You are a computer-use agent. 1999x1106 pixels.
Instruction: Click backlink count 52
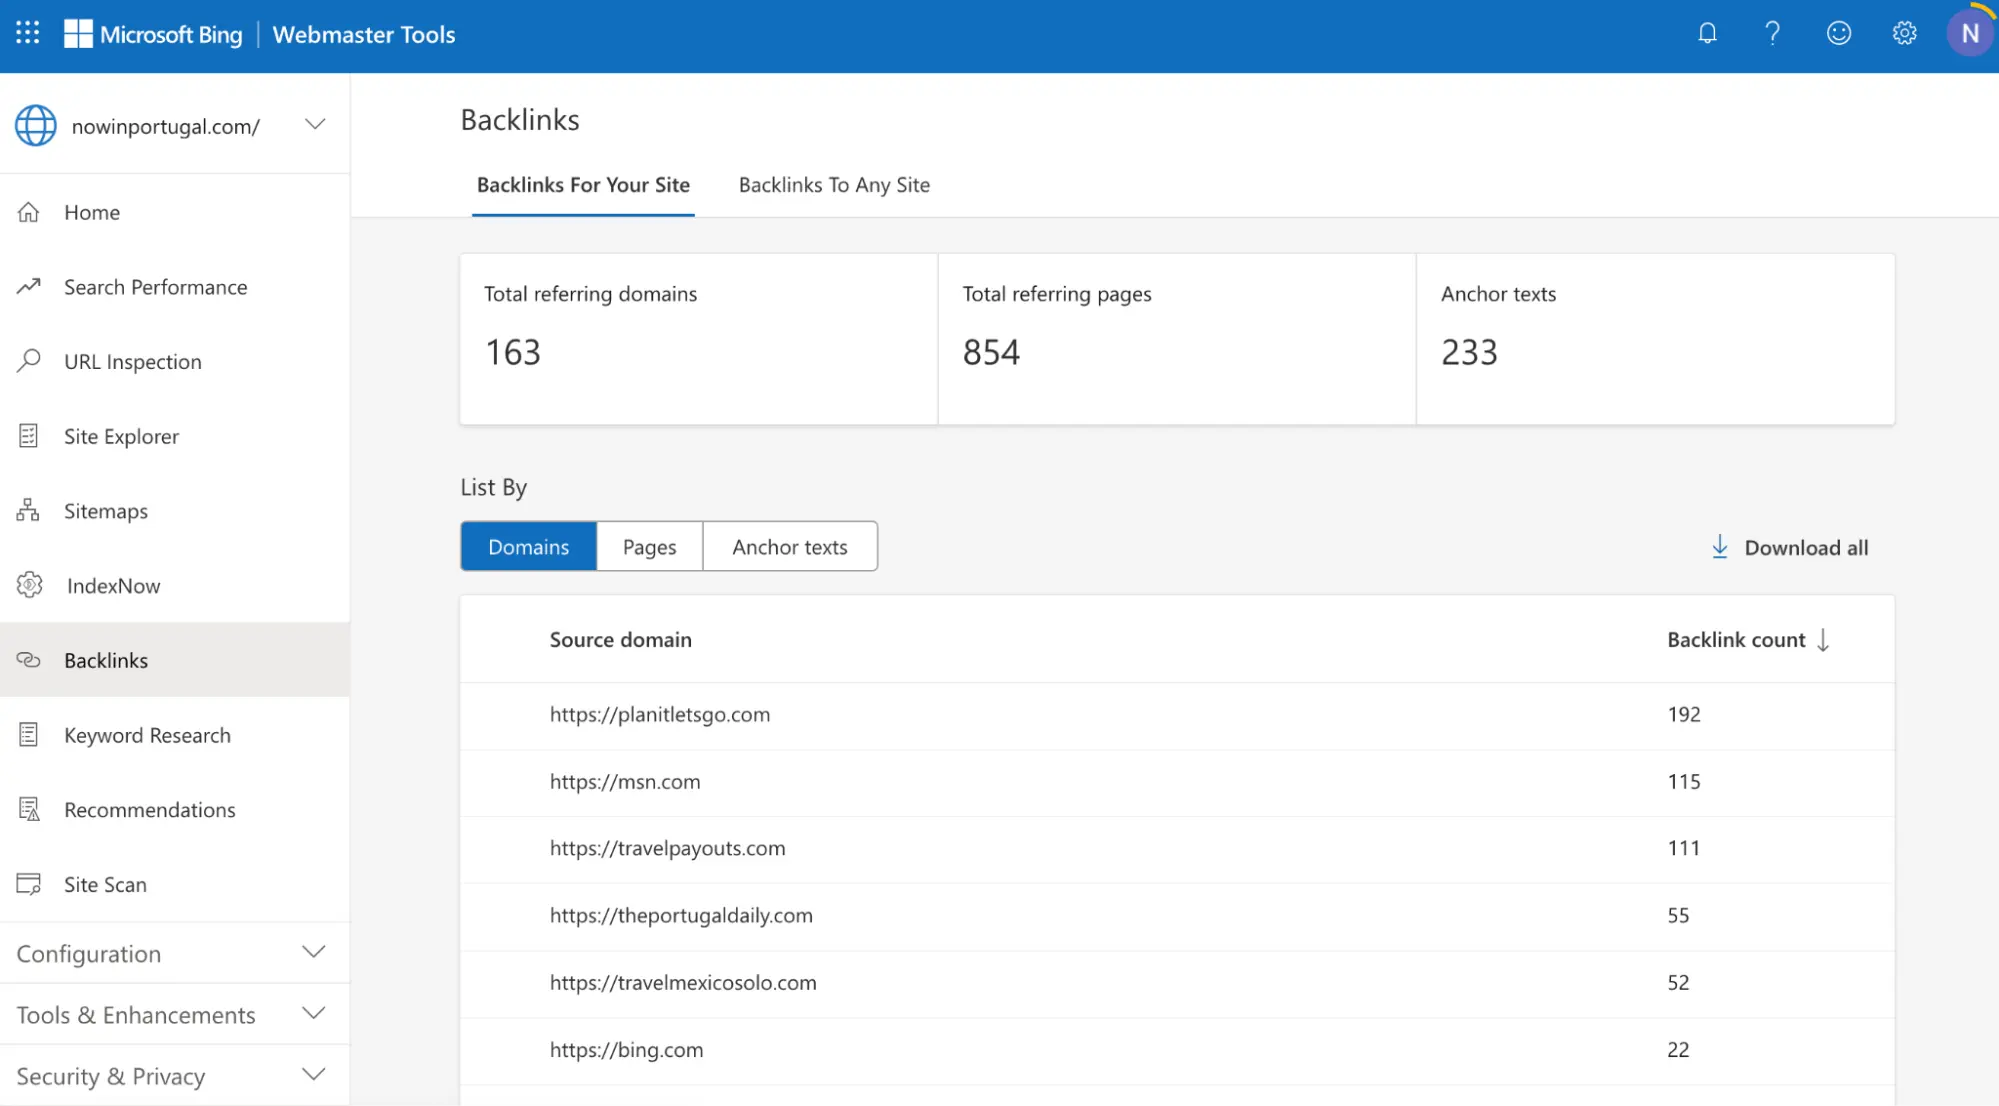pyautogui.click(x=1678, y=982)
